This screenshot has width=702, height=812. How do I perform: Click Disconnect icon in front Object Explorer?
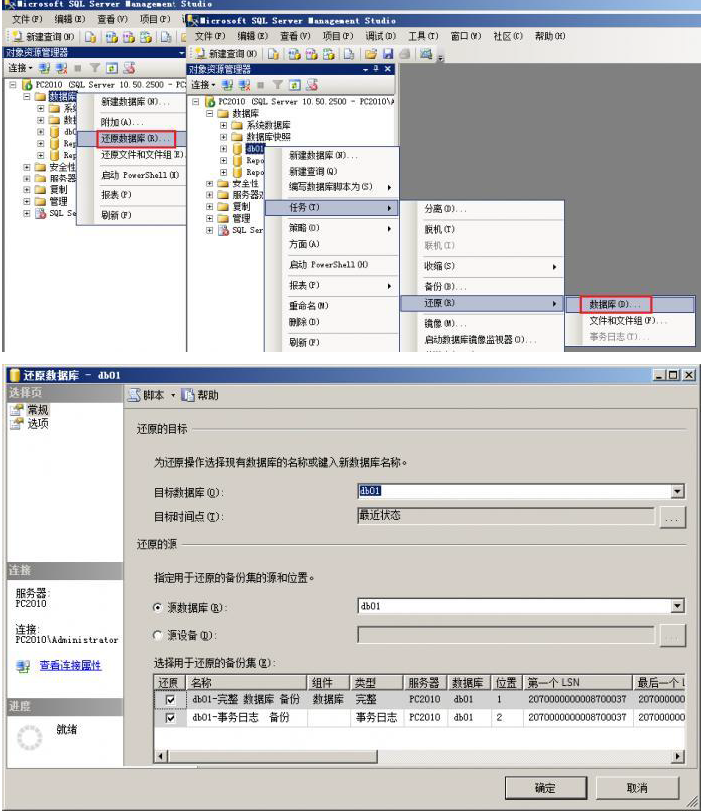tap(244, 85)
